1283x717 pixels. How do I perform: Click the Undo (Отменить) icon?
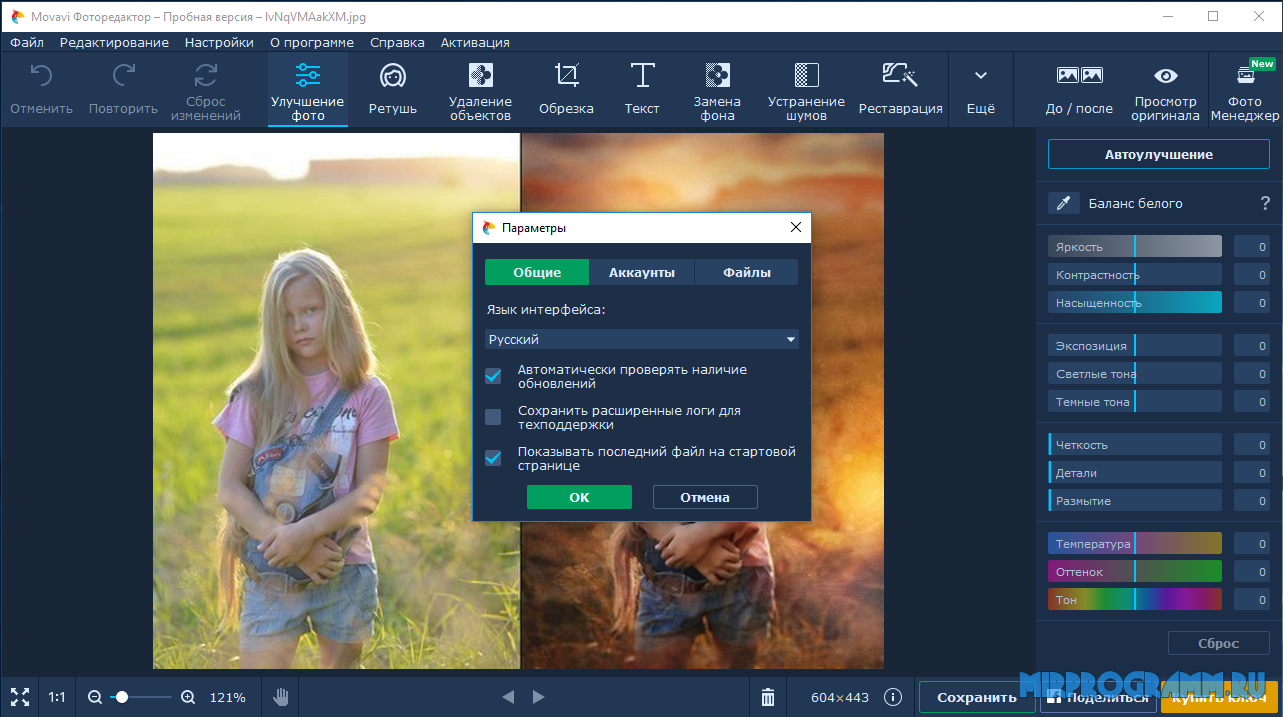(41, 75)
